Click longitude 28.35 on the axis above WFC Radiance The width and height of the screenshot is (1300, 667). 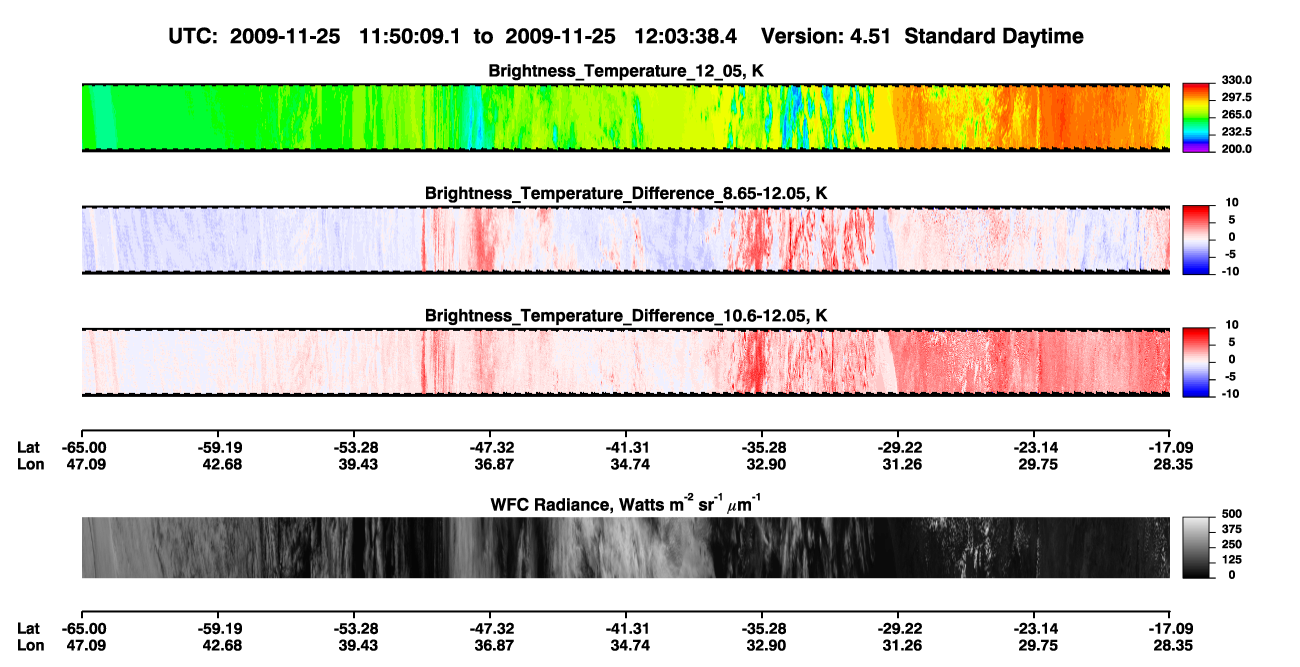[1170, 464]
